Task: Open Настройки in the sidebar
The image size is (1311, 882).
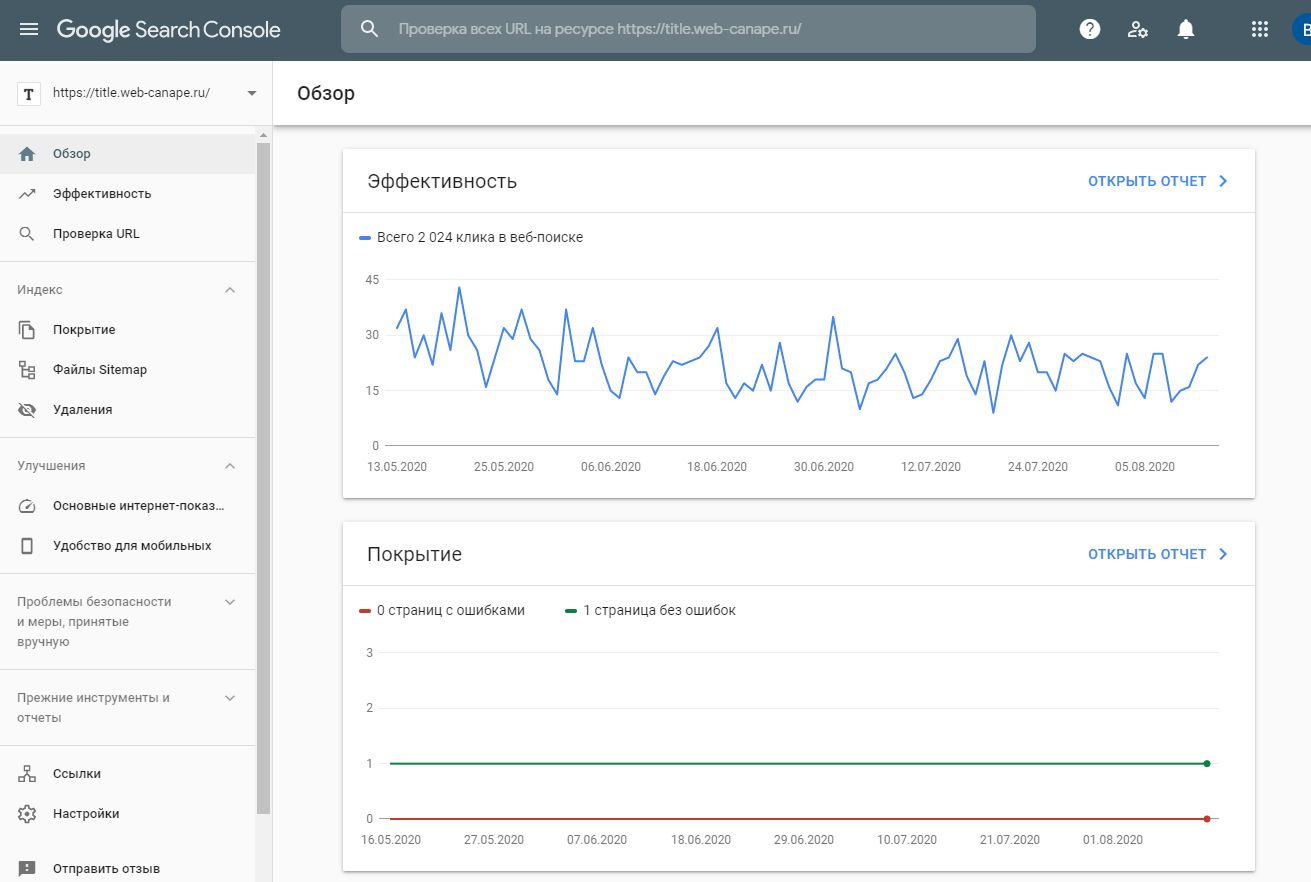Action: 128,814
